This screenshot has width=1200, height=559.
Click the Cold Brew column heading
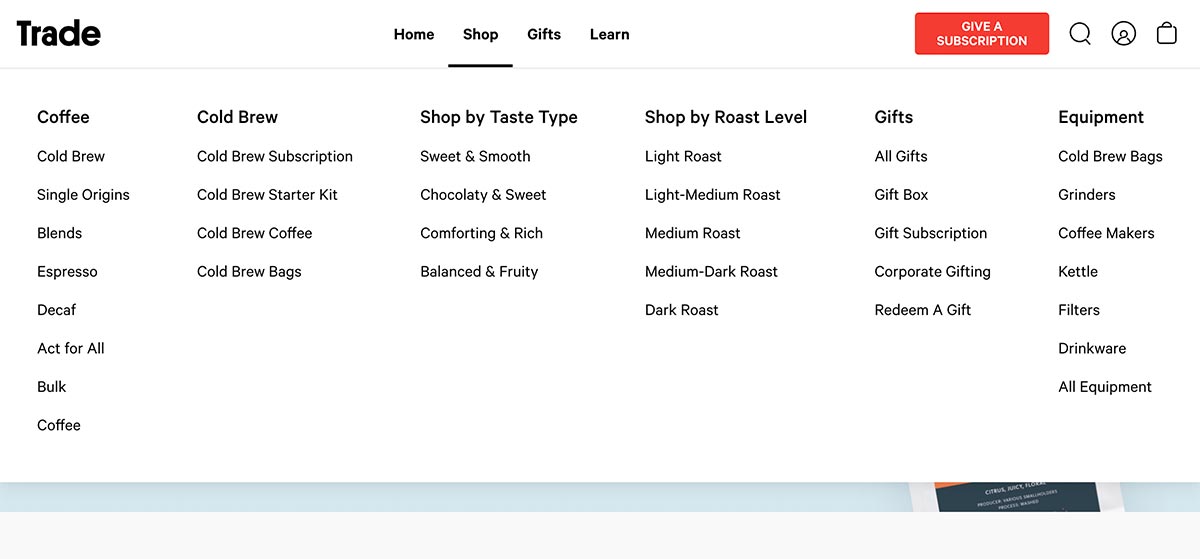pyautogui.click(x=237, y=117)
